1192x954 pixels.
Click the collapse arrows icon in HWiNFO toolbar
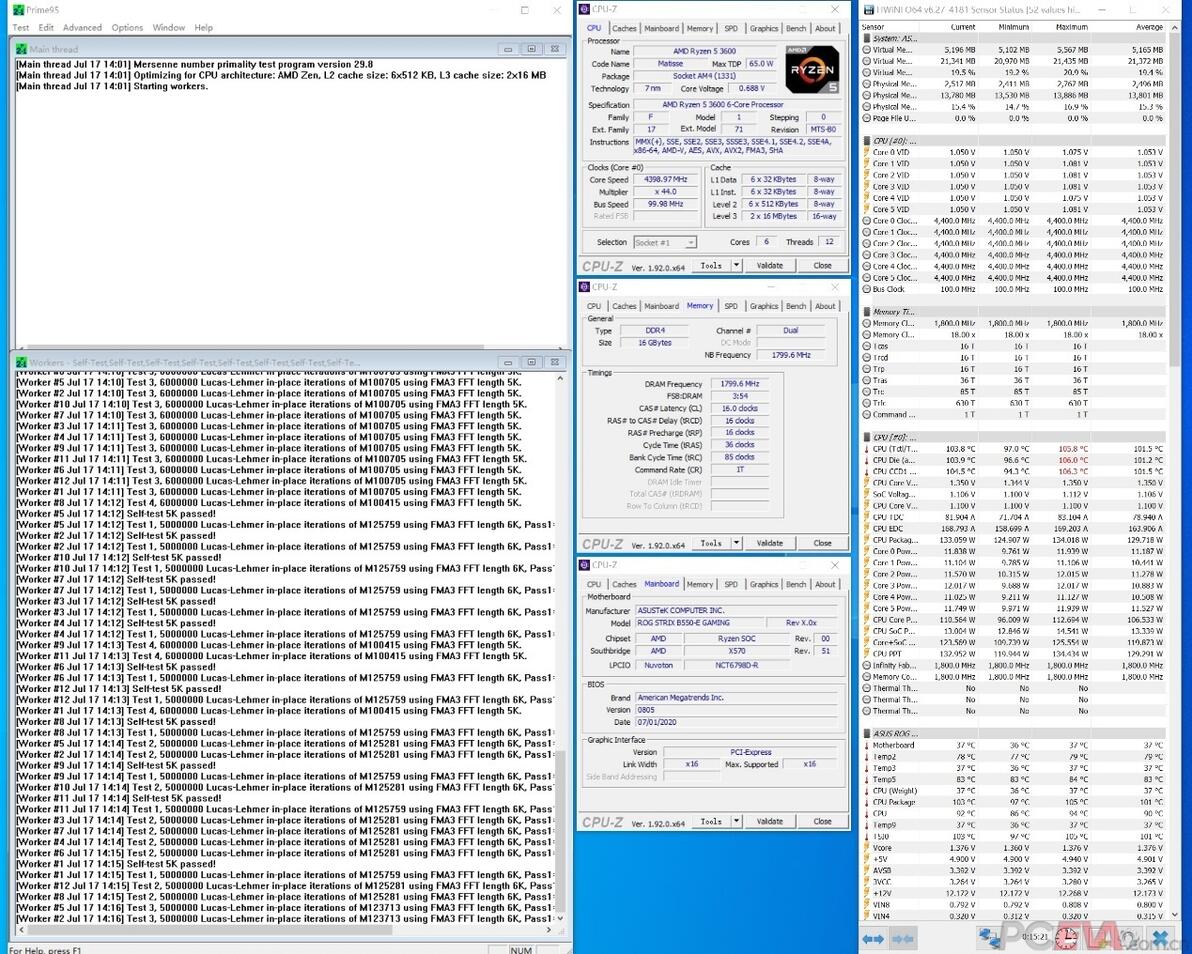[902, 939]
